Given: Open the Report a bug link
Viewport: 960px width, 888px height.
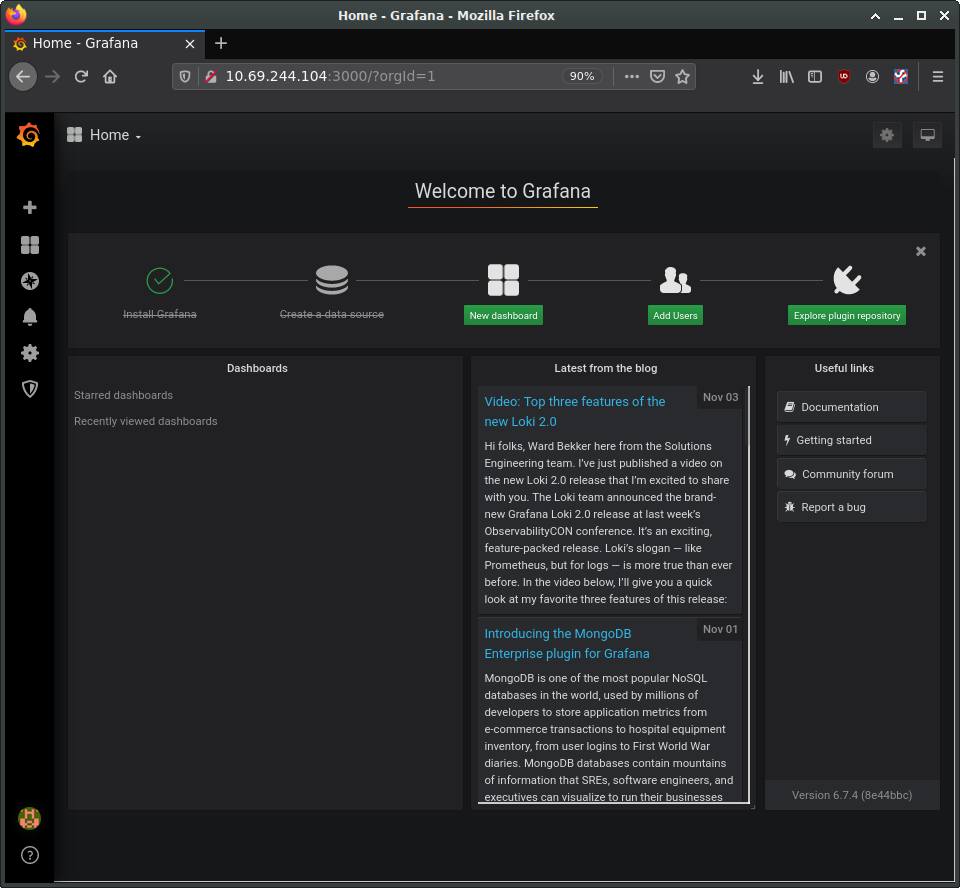Looking at the screenshot, I should (x=852, y=507).
